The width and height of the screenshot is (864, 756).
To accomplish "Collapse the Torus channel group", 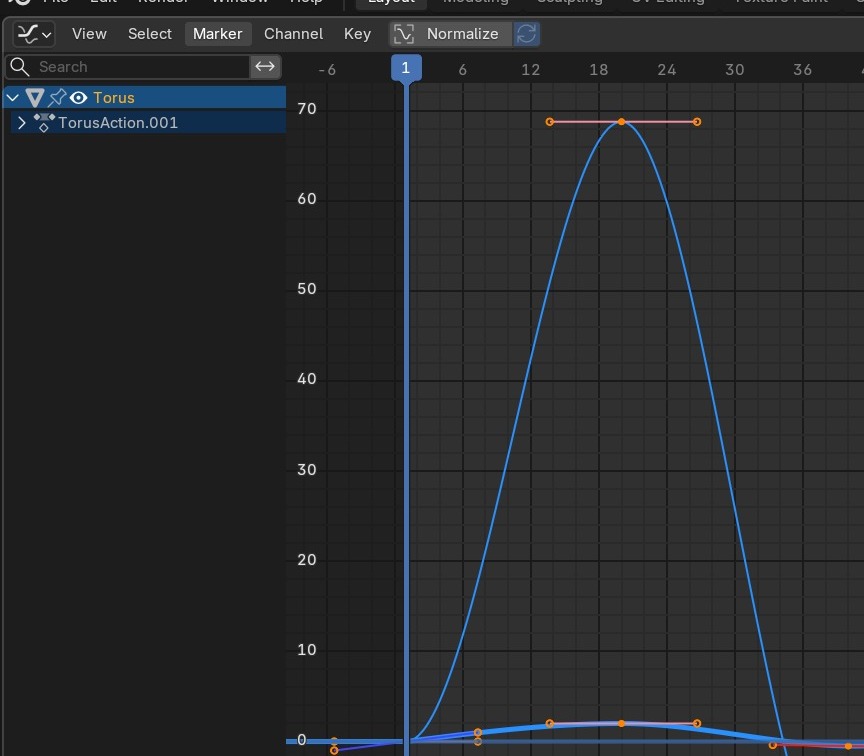I will (x=13, y=98).
